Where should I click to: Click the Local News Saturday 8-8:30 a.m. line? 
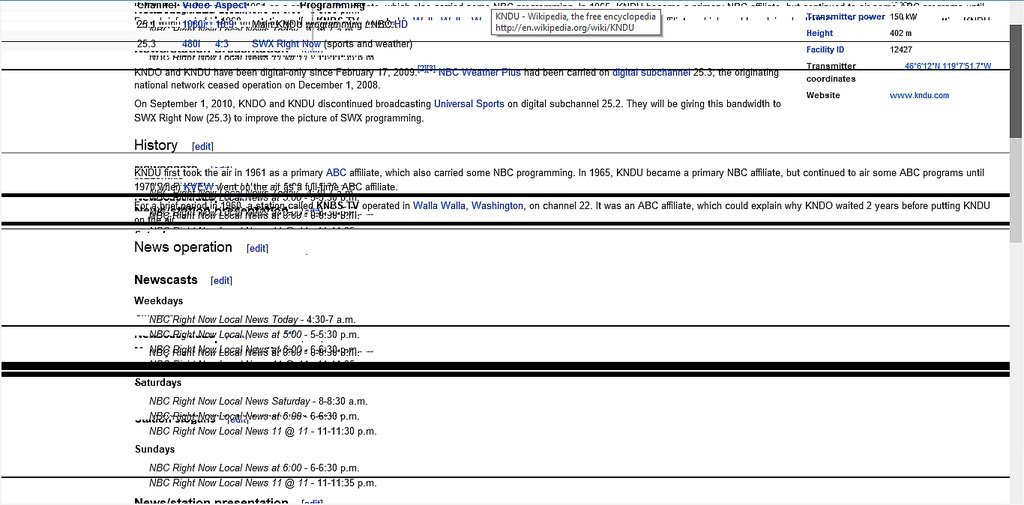coord(258,401)
